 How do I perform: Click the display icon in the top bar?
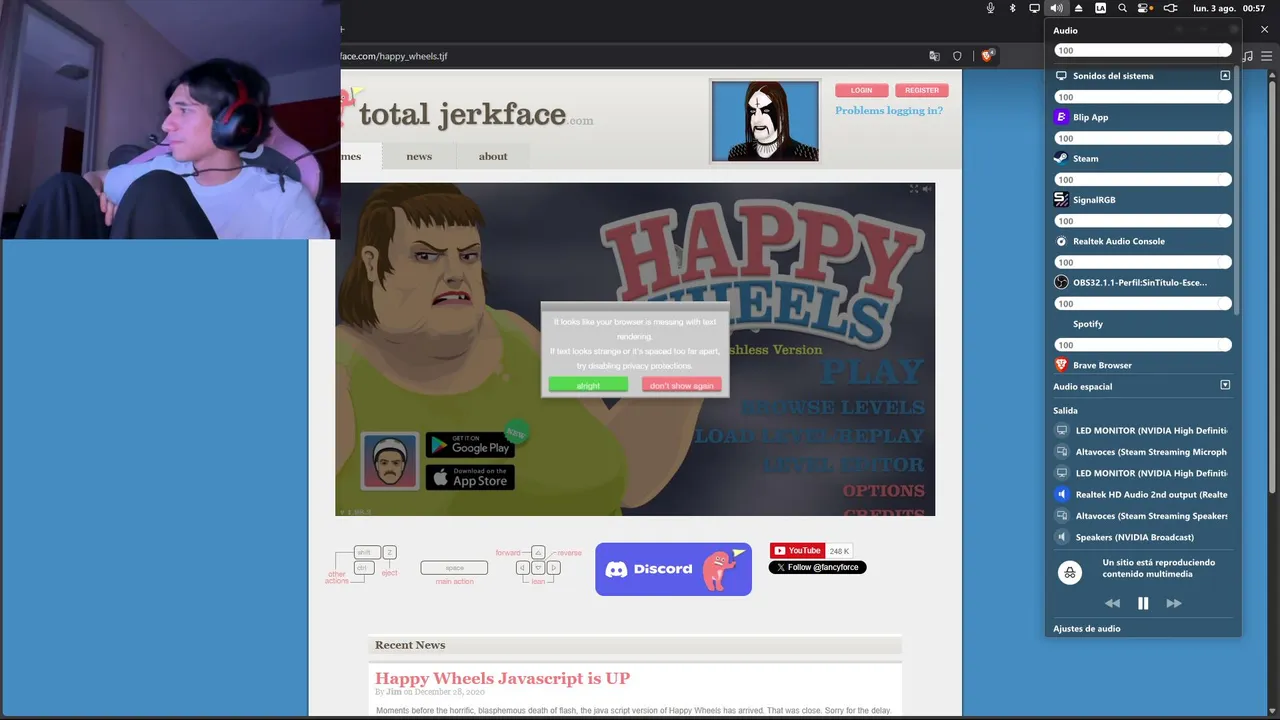[1034, 8]
